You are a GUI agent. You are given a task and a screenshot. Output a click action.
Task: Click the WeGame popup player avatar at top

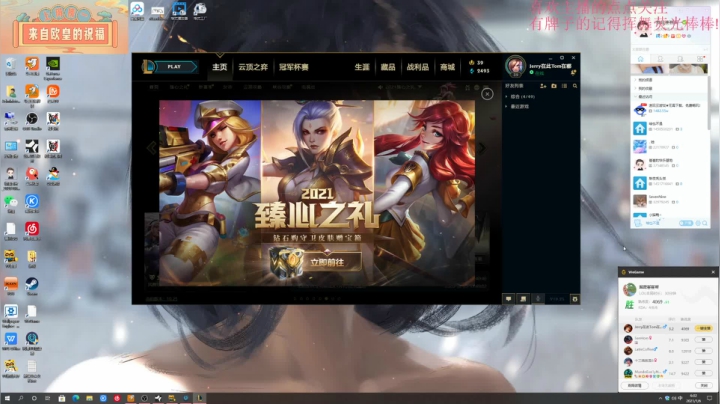[x=629, y=289]
